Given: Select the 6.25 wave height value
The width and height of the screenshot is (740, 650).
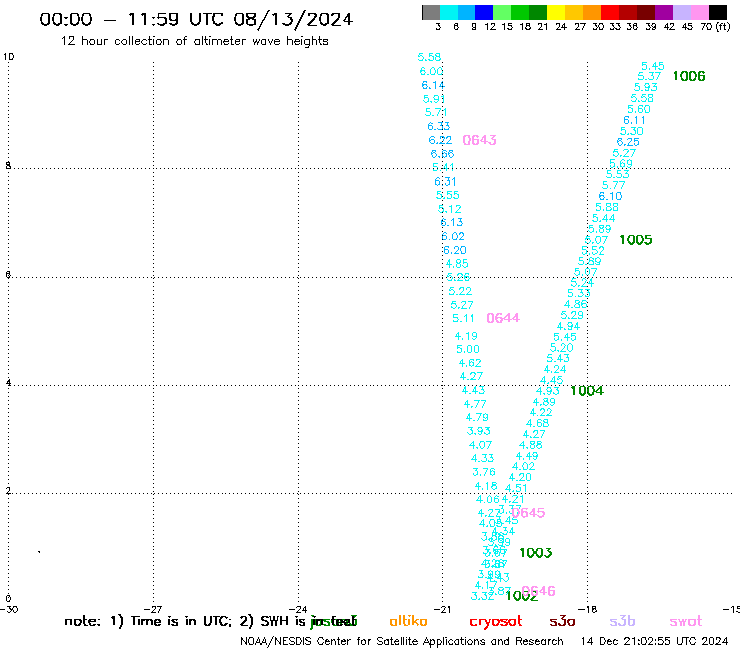Looking at the screenshot, I should pyautogui.click(x=628, y=142).
